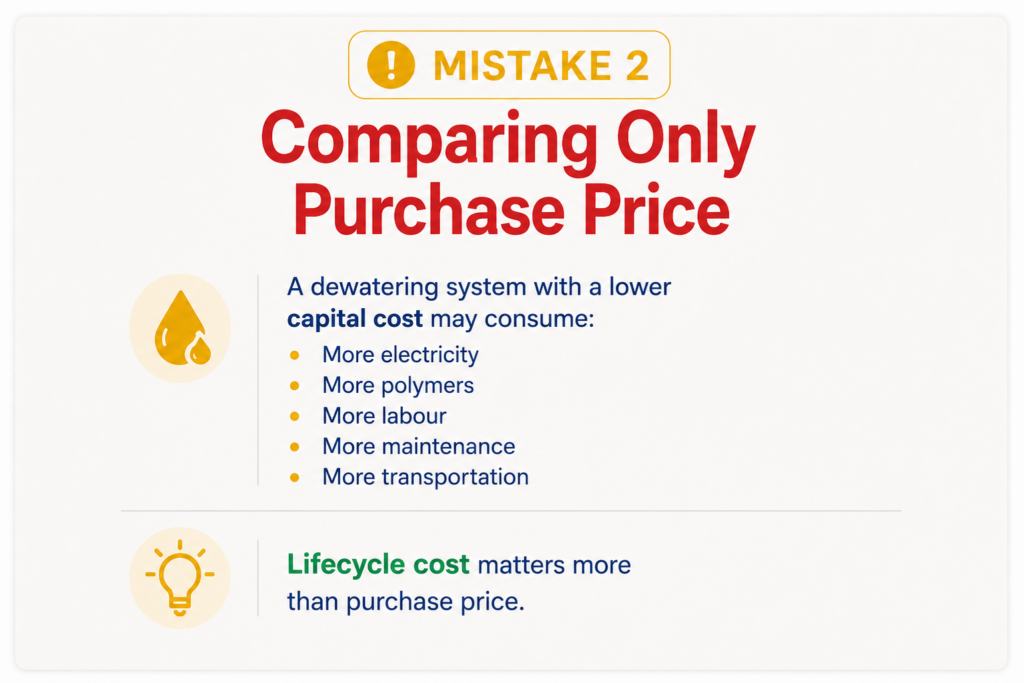Click the bullet beside More electricity

295,355
